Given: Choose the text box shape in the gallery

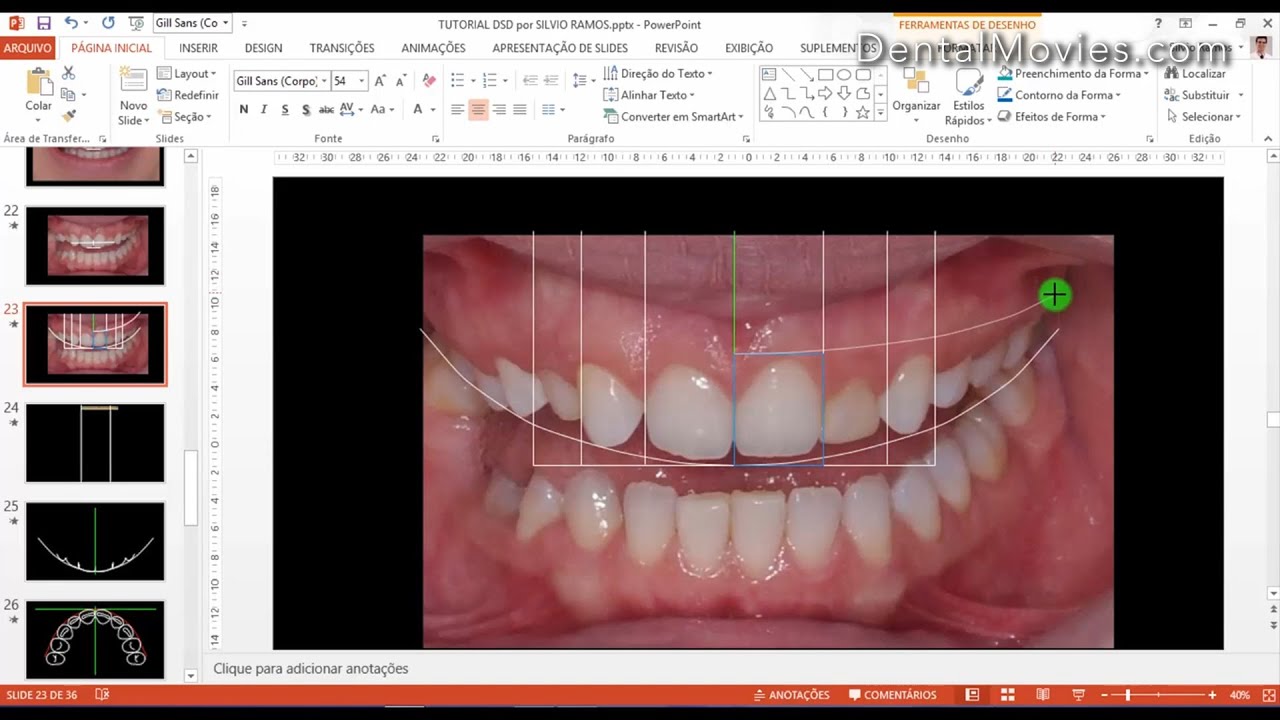Looking at the screenshot, I should pyautogui.click(x=769, y=74).
